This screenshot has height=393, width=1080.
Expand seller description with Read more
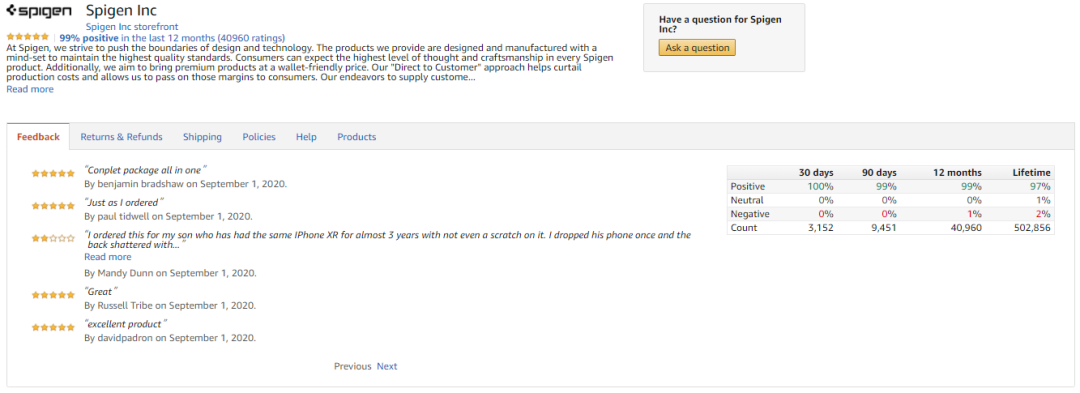click(30, 89)
